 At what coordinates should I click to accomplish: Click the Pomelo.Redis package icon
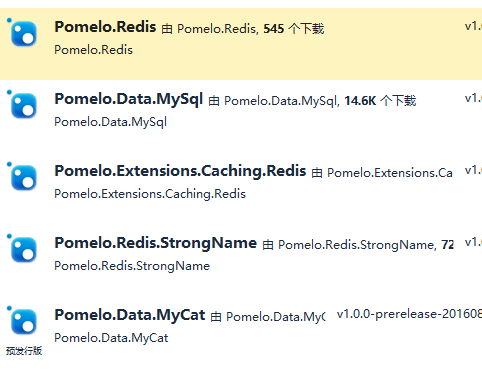click(x=24, y=34)
